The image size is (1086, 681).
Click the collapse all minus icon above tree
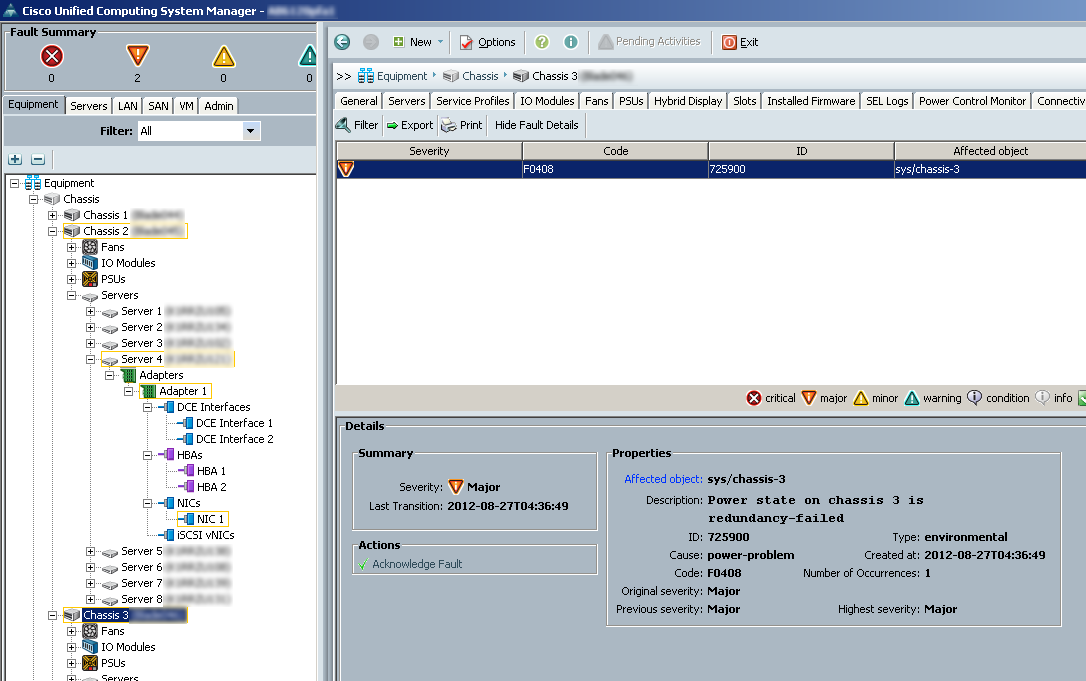[x=38, y=160]
